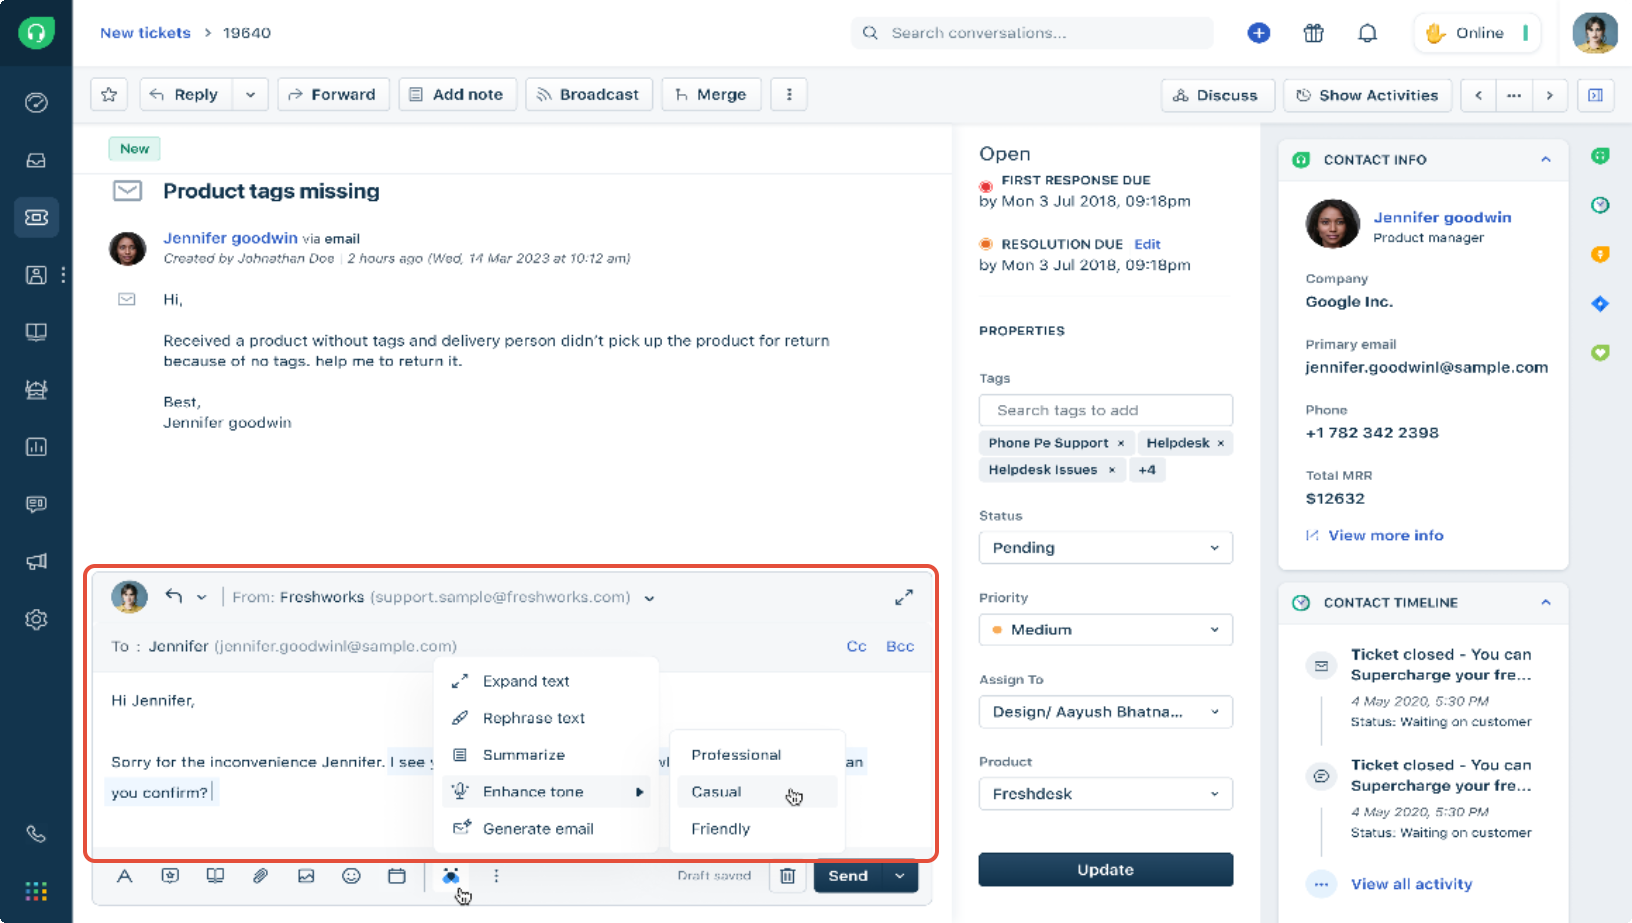
Task: Expand the reply editor to full size
Action: (904, 597)
